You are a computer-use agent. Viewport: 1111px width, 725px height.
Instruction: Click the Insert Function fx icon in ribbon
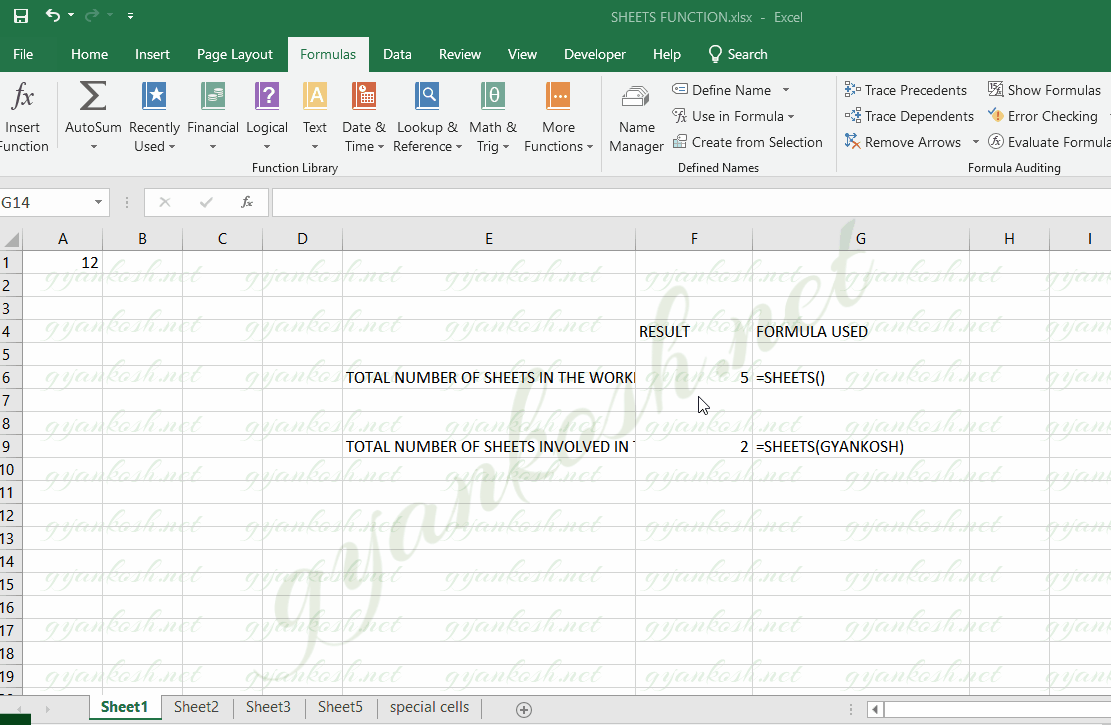tap(23, 96)
